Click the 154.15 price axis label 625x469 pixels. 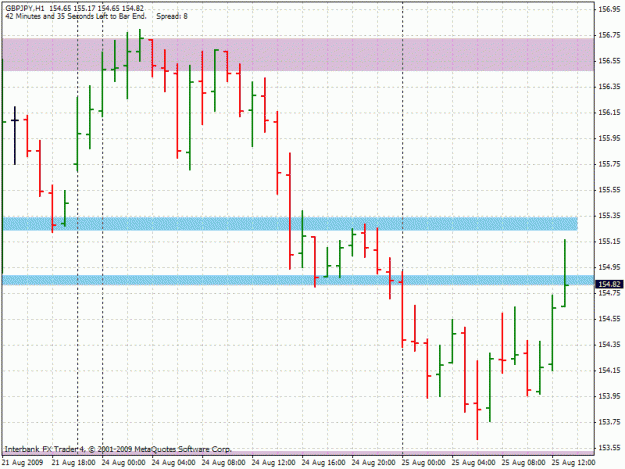[x=609, y=370]
